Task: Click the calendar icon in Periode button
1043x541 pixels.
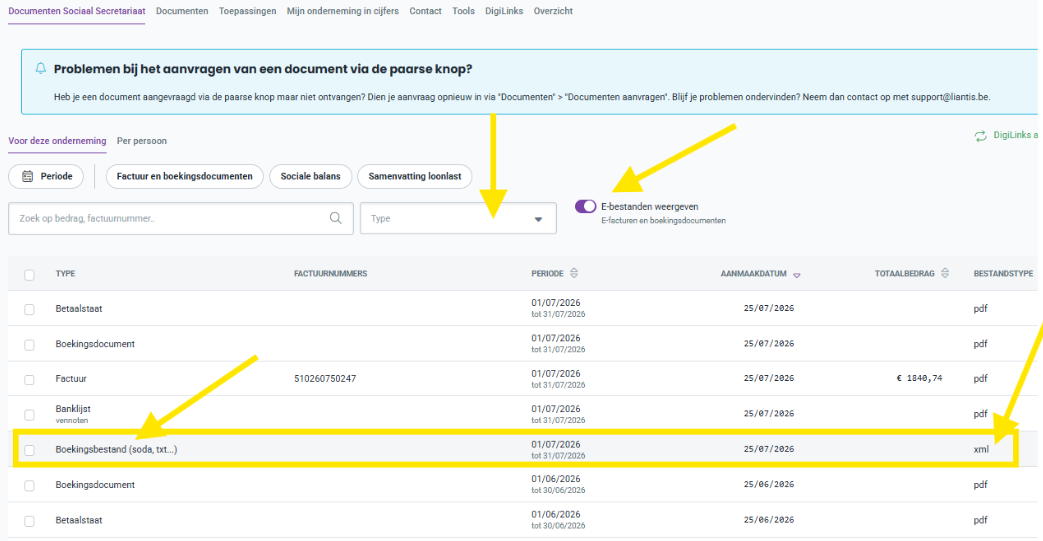Action: pyautogui.click(x=27, y=176)
